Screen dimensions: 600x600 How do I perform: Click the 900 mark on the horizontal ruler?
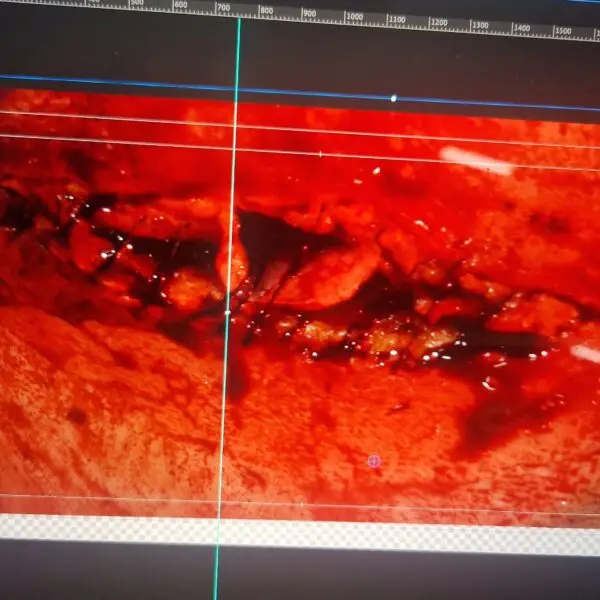[x=309, y=14]
